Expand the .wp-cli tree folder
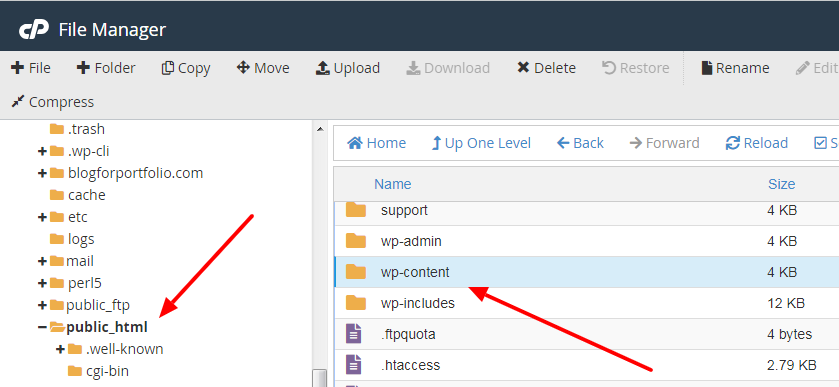839x387 pixels. coord(42,151)
